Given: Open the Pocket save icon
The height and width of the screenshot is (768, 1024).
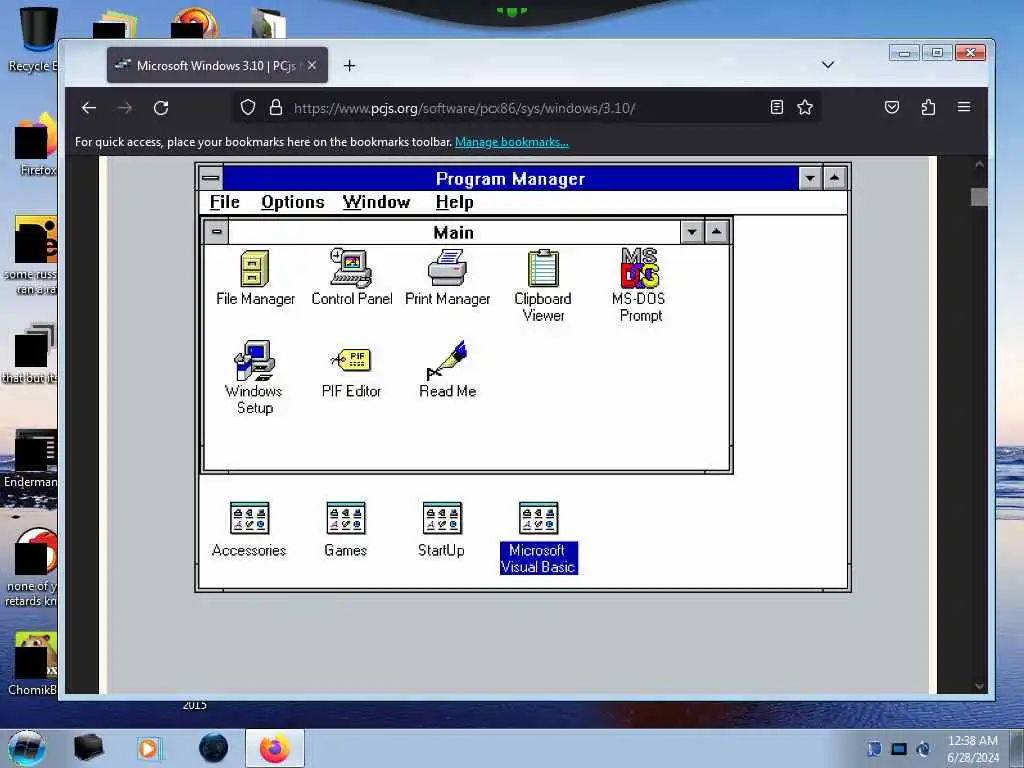Looking at the screenshot, I should 892,107.
